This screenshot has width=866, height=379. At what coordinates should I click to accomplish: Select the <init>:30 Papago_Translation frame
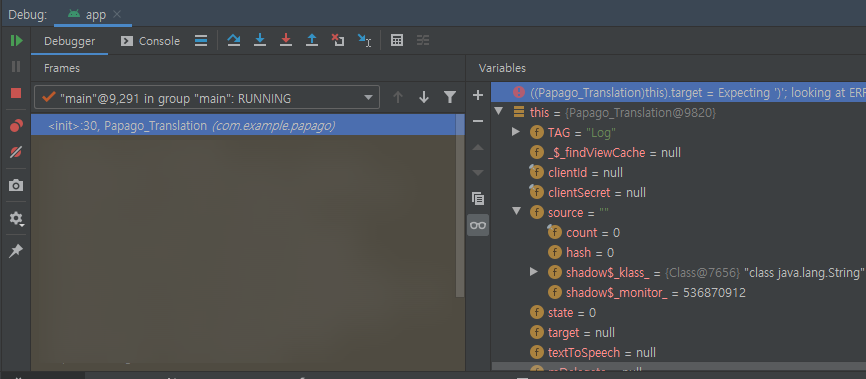click(x=244, y=125)
